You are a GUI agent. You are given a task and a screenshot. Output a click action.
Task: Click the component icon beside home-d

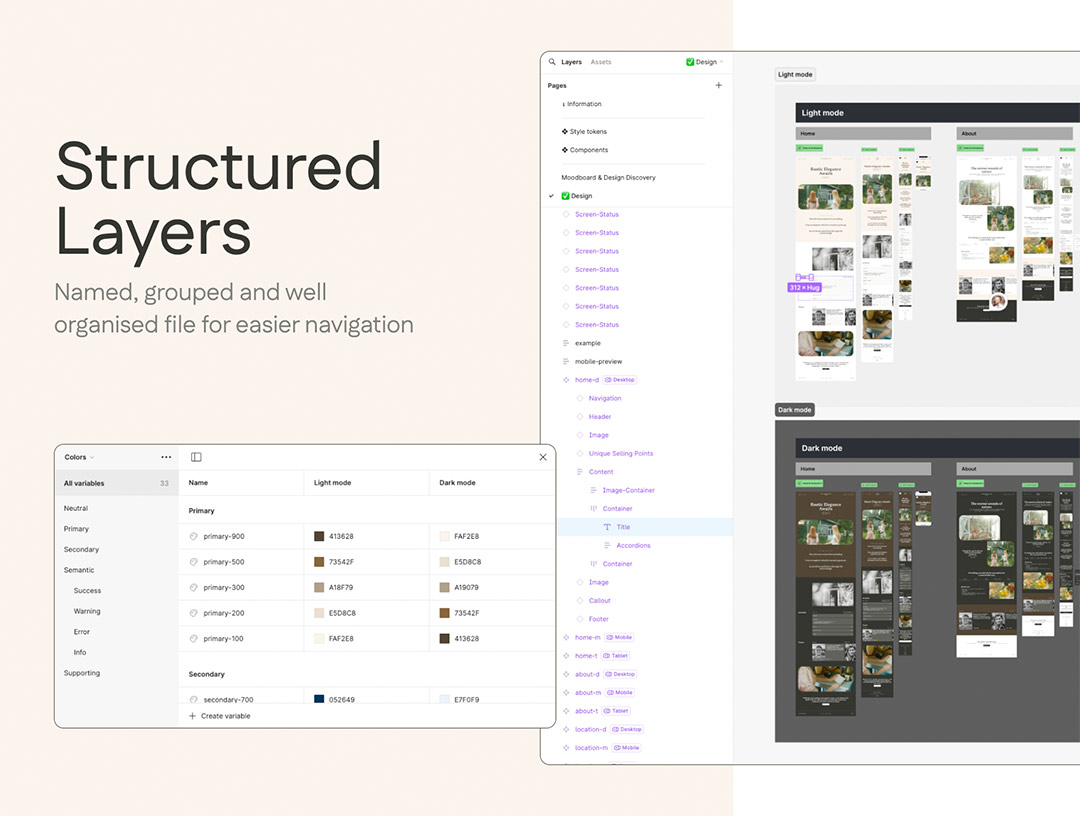coord(566,380)
